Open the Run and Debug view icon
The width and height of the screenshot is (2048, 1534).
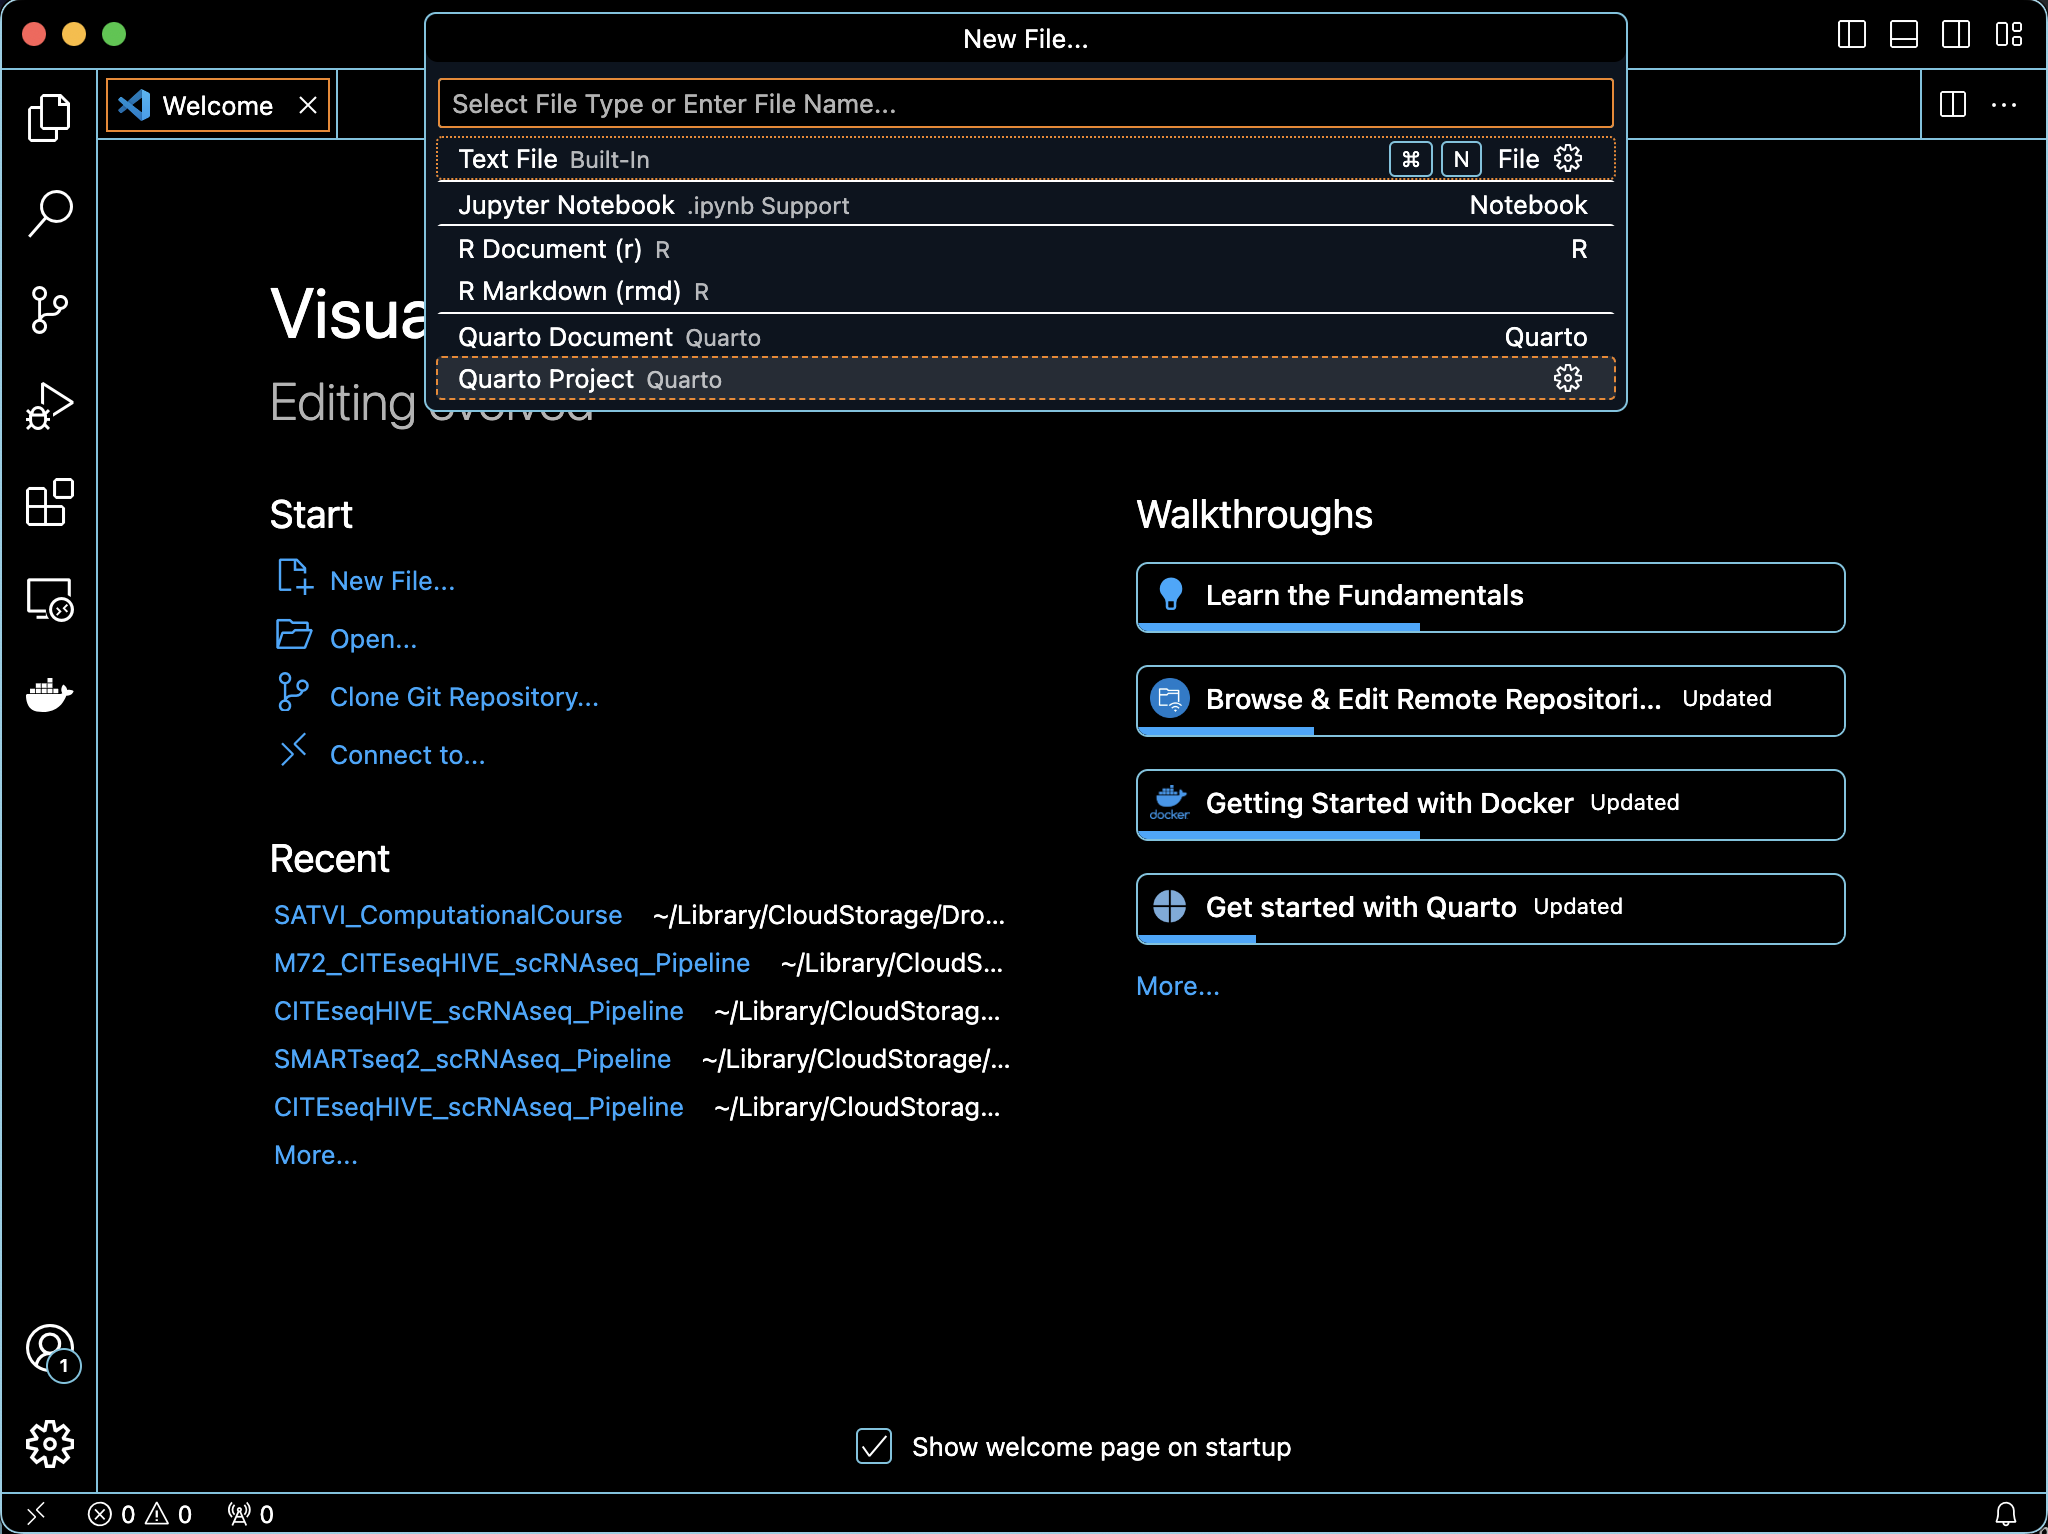[x=49, y=406]
